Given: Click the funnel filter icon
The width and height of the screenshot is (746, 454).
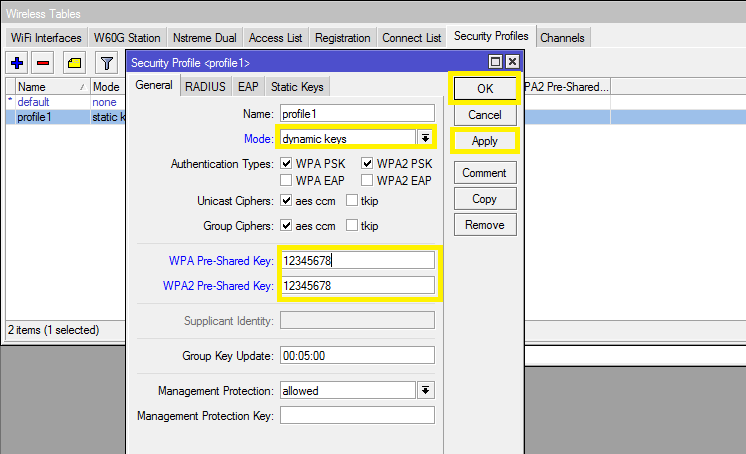Looking at the screenshot, I should pos(105,63).
